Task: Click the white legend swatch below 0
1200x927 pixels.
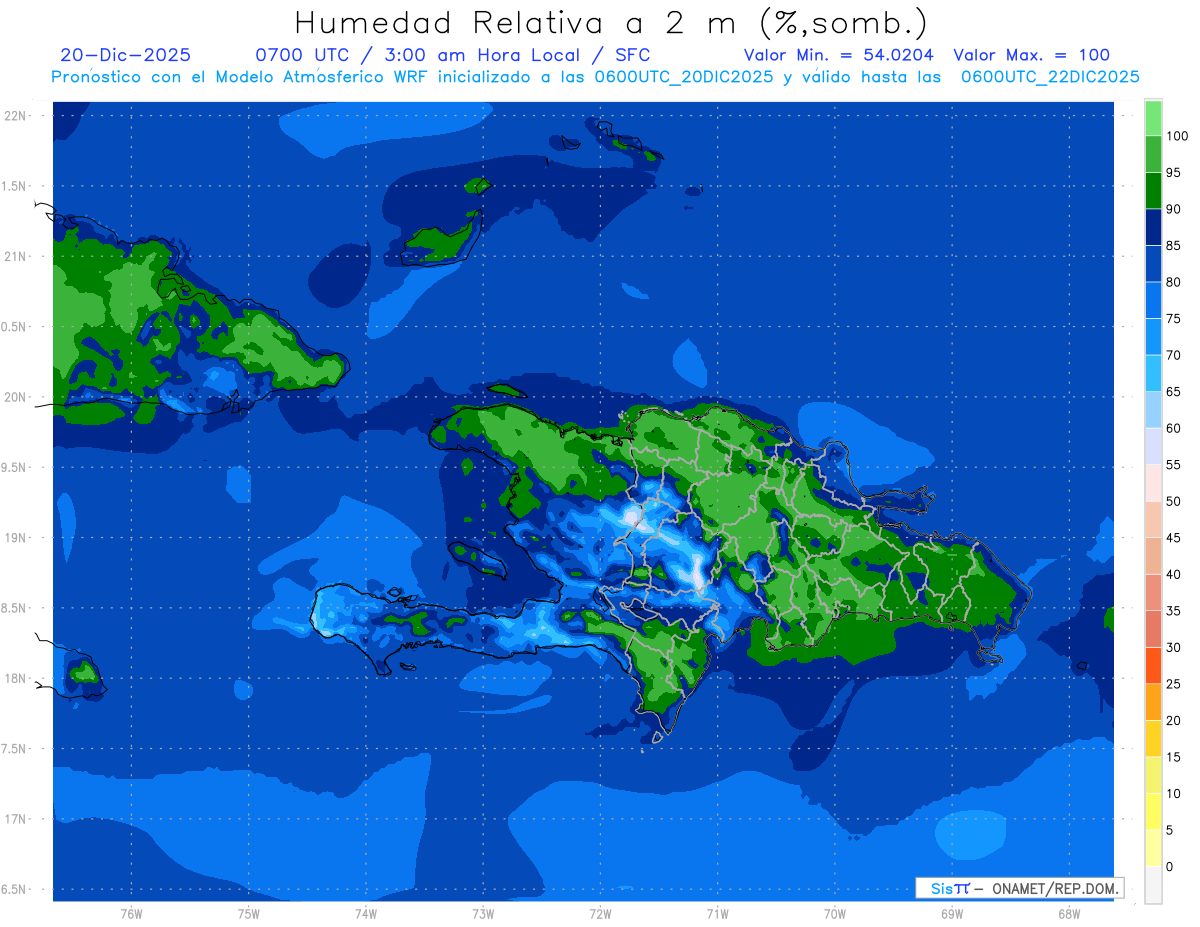Action: tap(1153, 884)
